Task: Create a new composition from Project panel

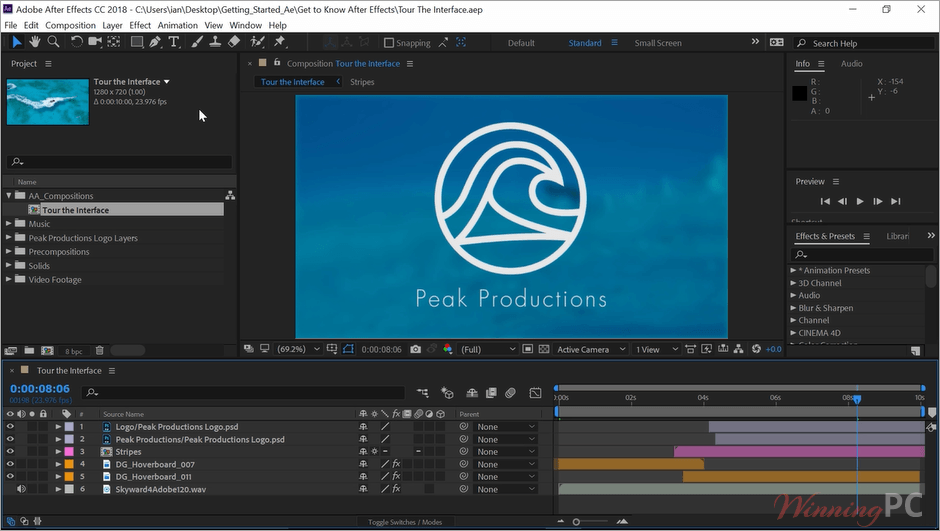Action: click(x=47, y=351)
